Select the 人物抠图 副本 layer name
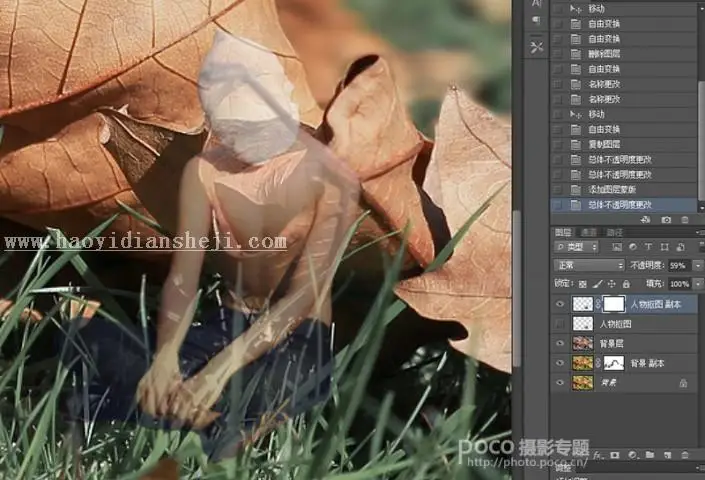The width and height of the screenshot is (705, 480). click(x=656, y=304)
